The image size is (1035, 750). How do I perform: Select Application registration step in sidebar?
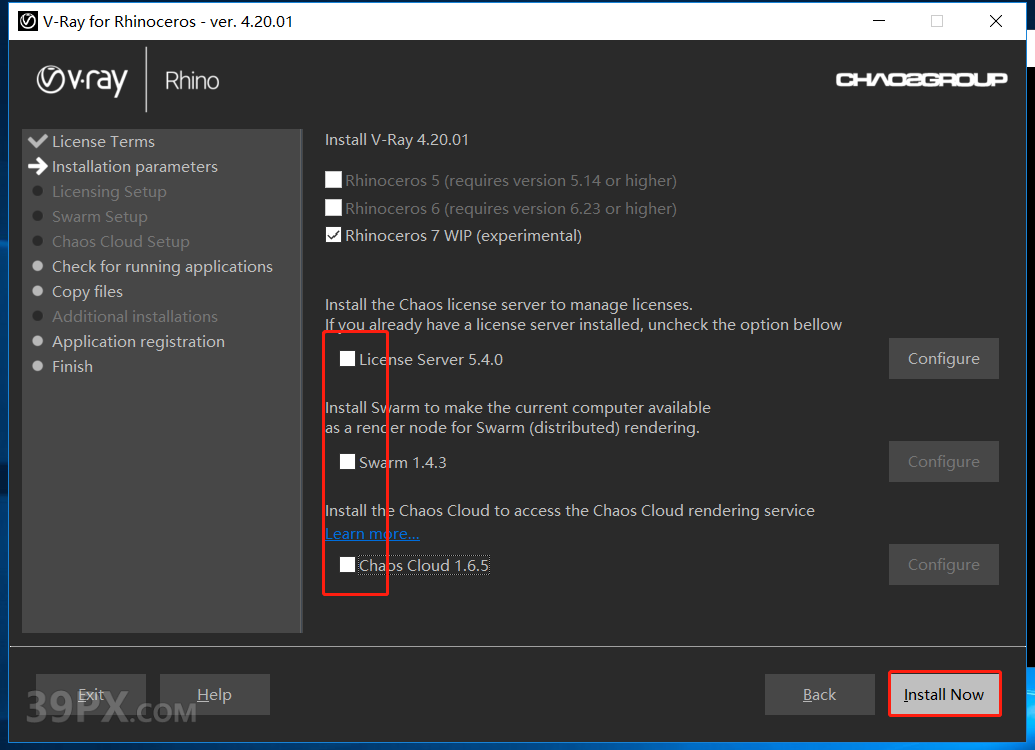coord(138,342)
